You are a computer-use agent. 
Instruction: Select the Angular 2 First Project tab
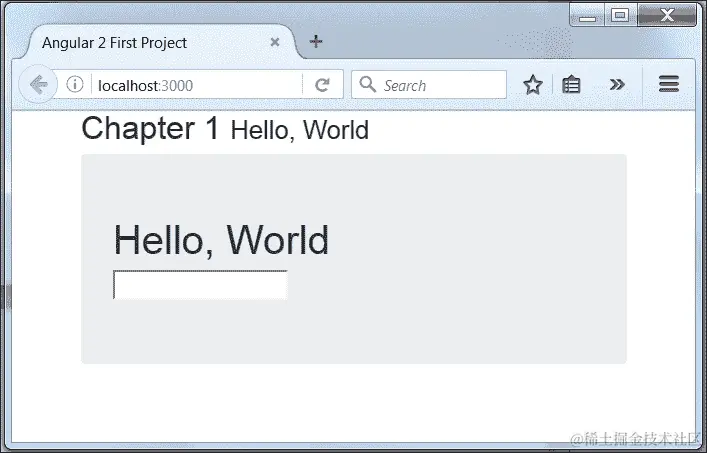point(162,42)
